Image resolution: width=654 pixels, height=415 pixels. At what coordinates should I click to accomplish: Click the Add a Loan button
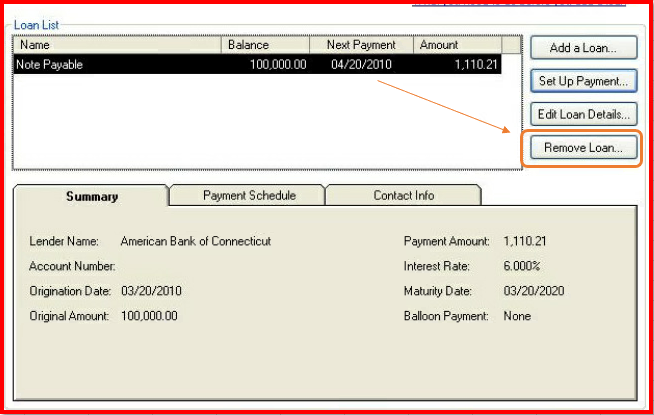pos(584,48)
